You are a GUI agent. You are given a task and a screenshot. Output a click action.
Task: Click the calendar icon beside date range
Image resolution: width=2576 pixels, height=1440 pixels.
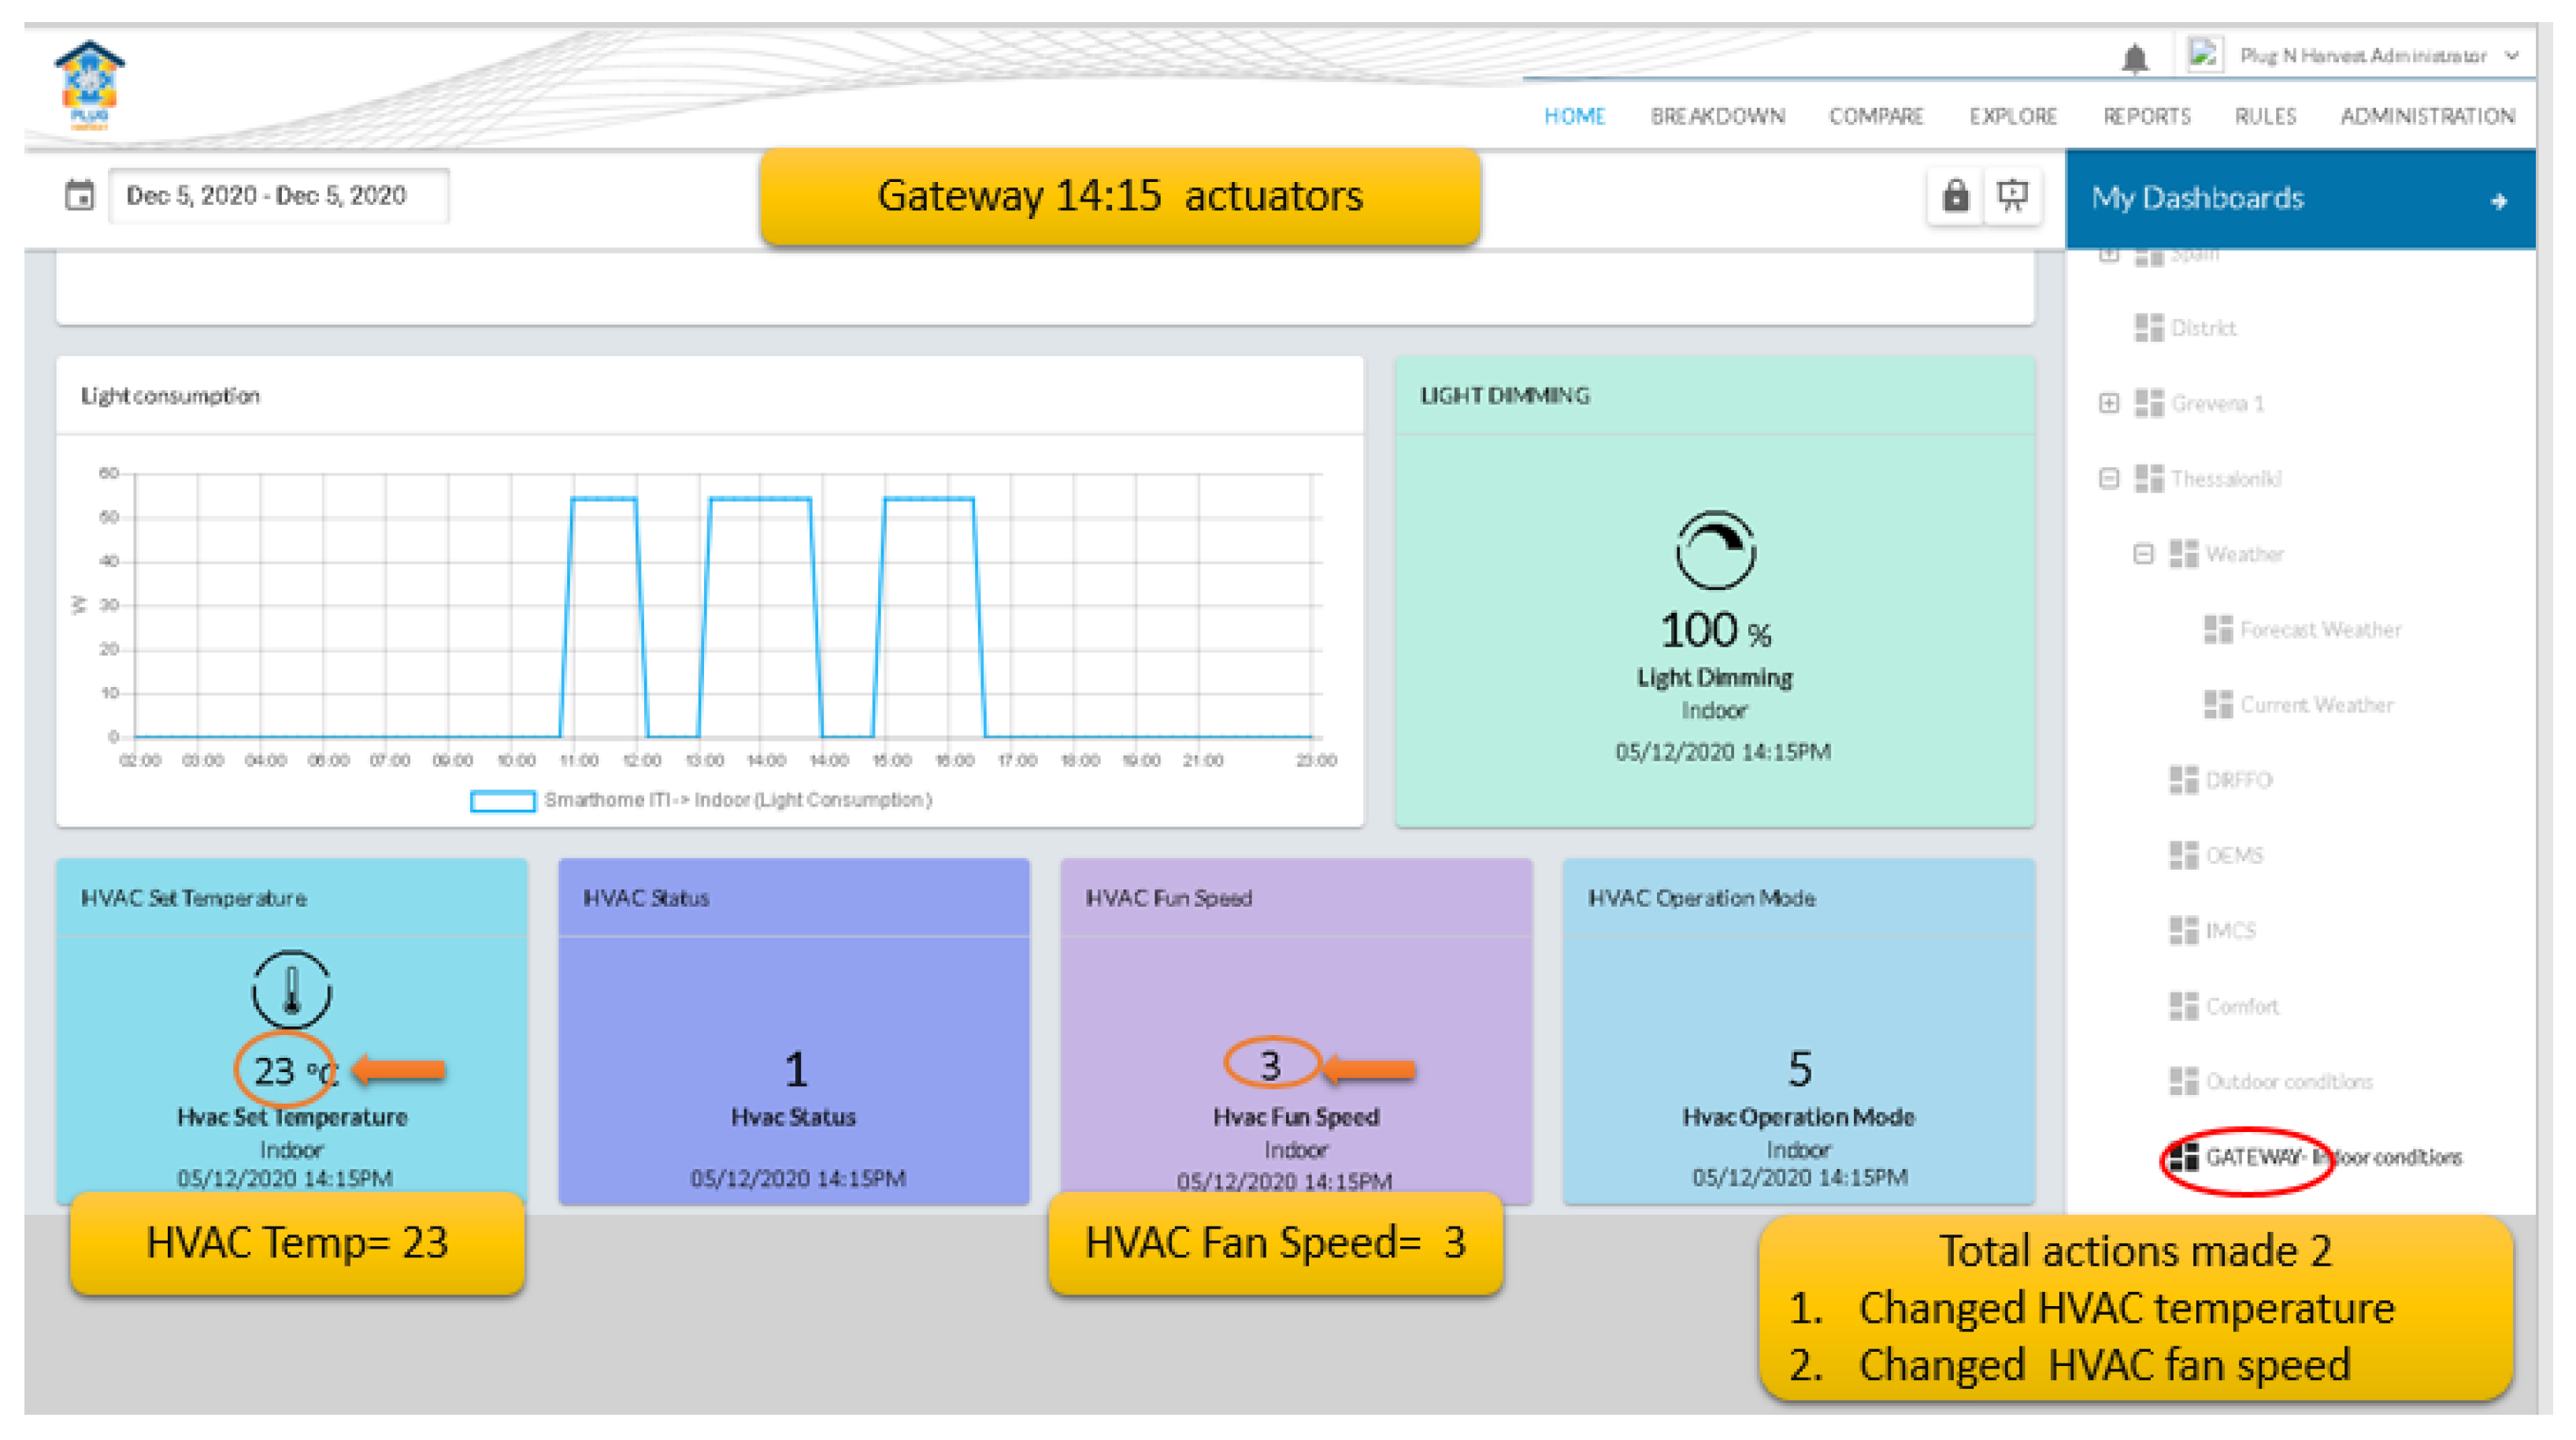point(79,195)
